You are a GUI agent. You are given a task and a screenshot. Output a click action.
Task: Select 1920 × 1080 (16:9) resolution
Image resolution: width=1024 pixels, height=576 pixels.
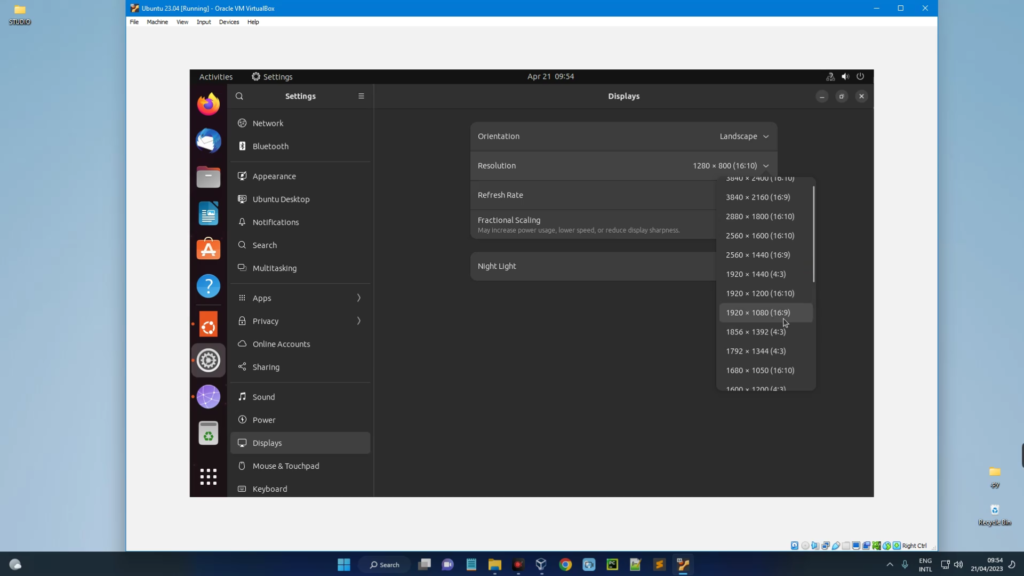pyautogui.click(x=766, y=313)
